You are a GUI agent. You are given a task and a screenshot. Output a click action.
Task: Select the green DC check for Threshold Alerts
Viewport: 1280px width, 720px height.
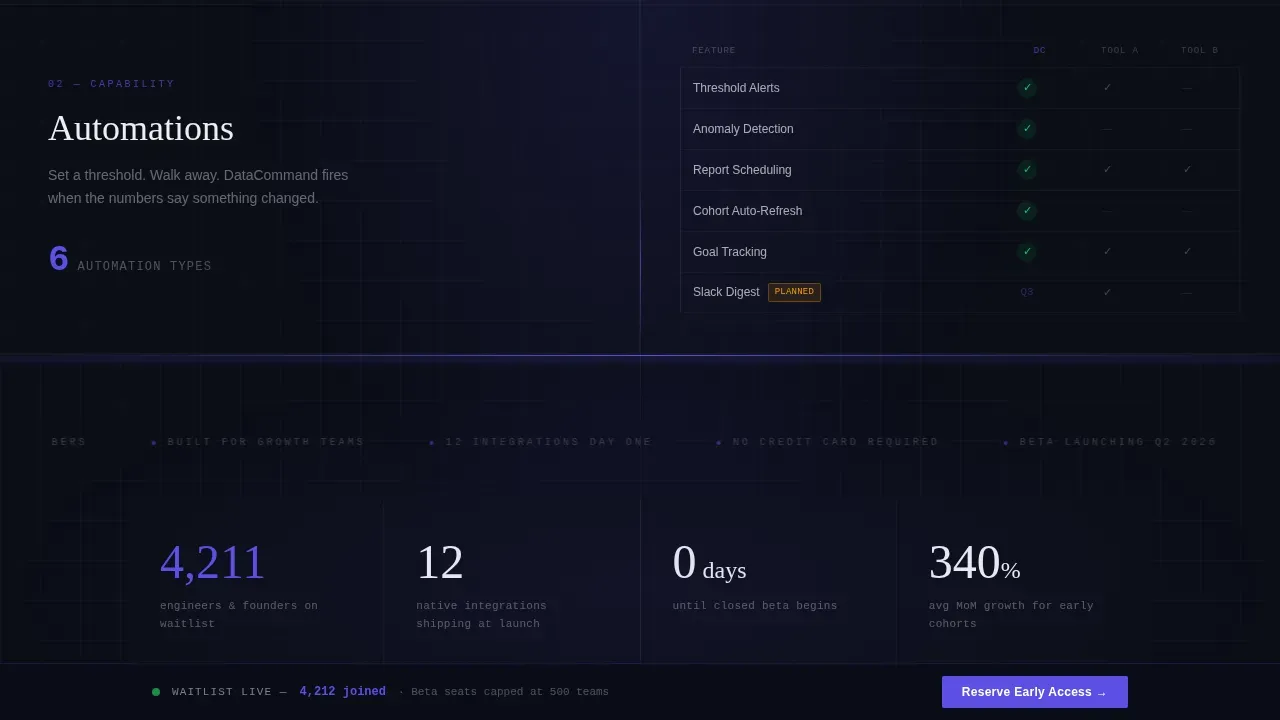pos(1027,88)
